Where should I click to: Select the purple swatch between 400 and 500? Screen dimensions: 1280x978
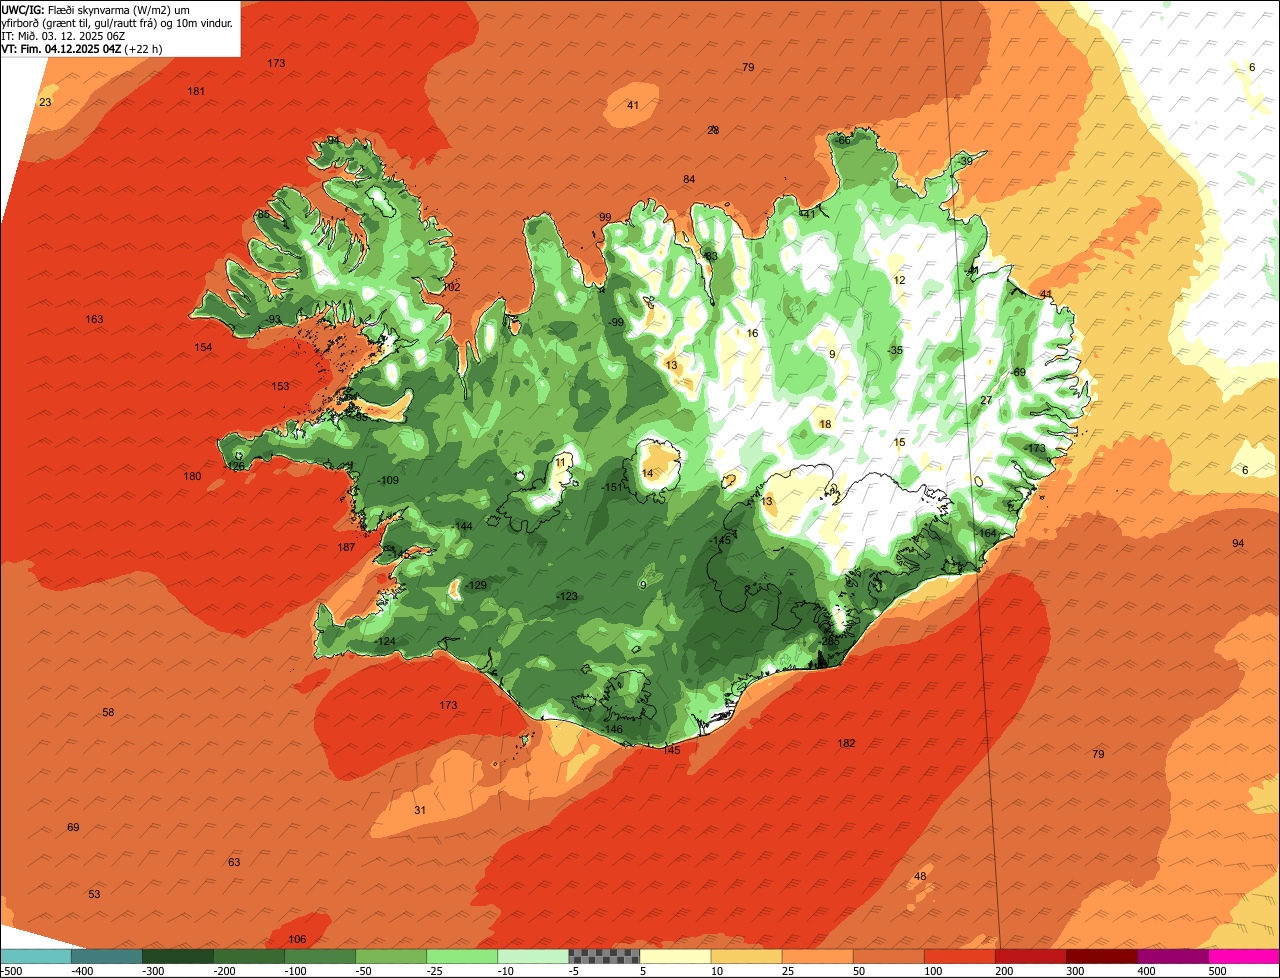[1172, 956]
